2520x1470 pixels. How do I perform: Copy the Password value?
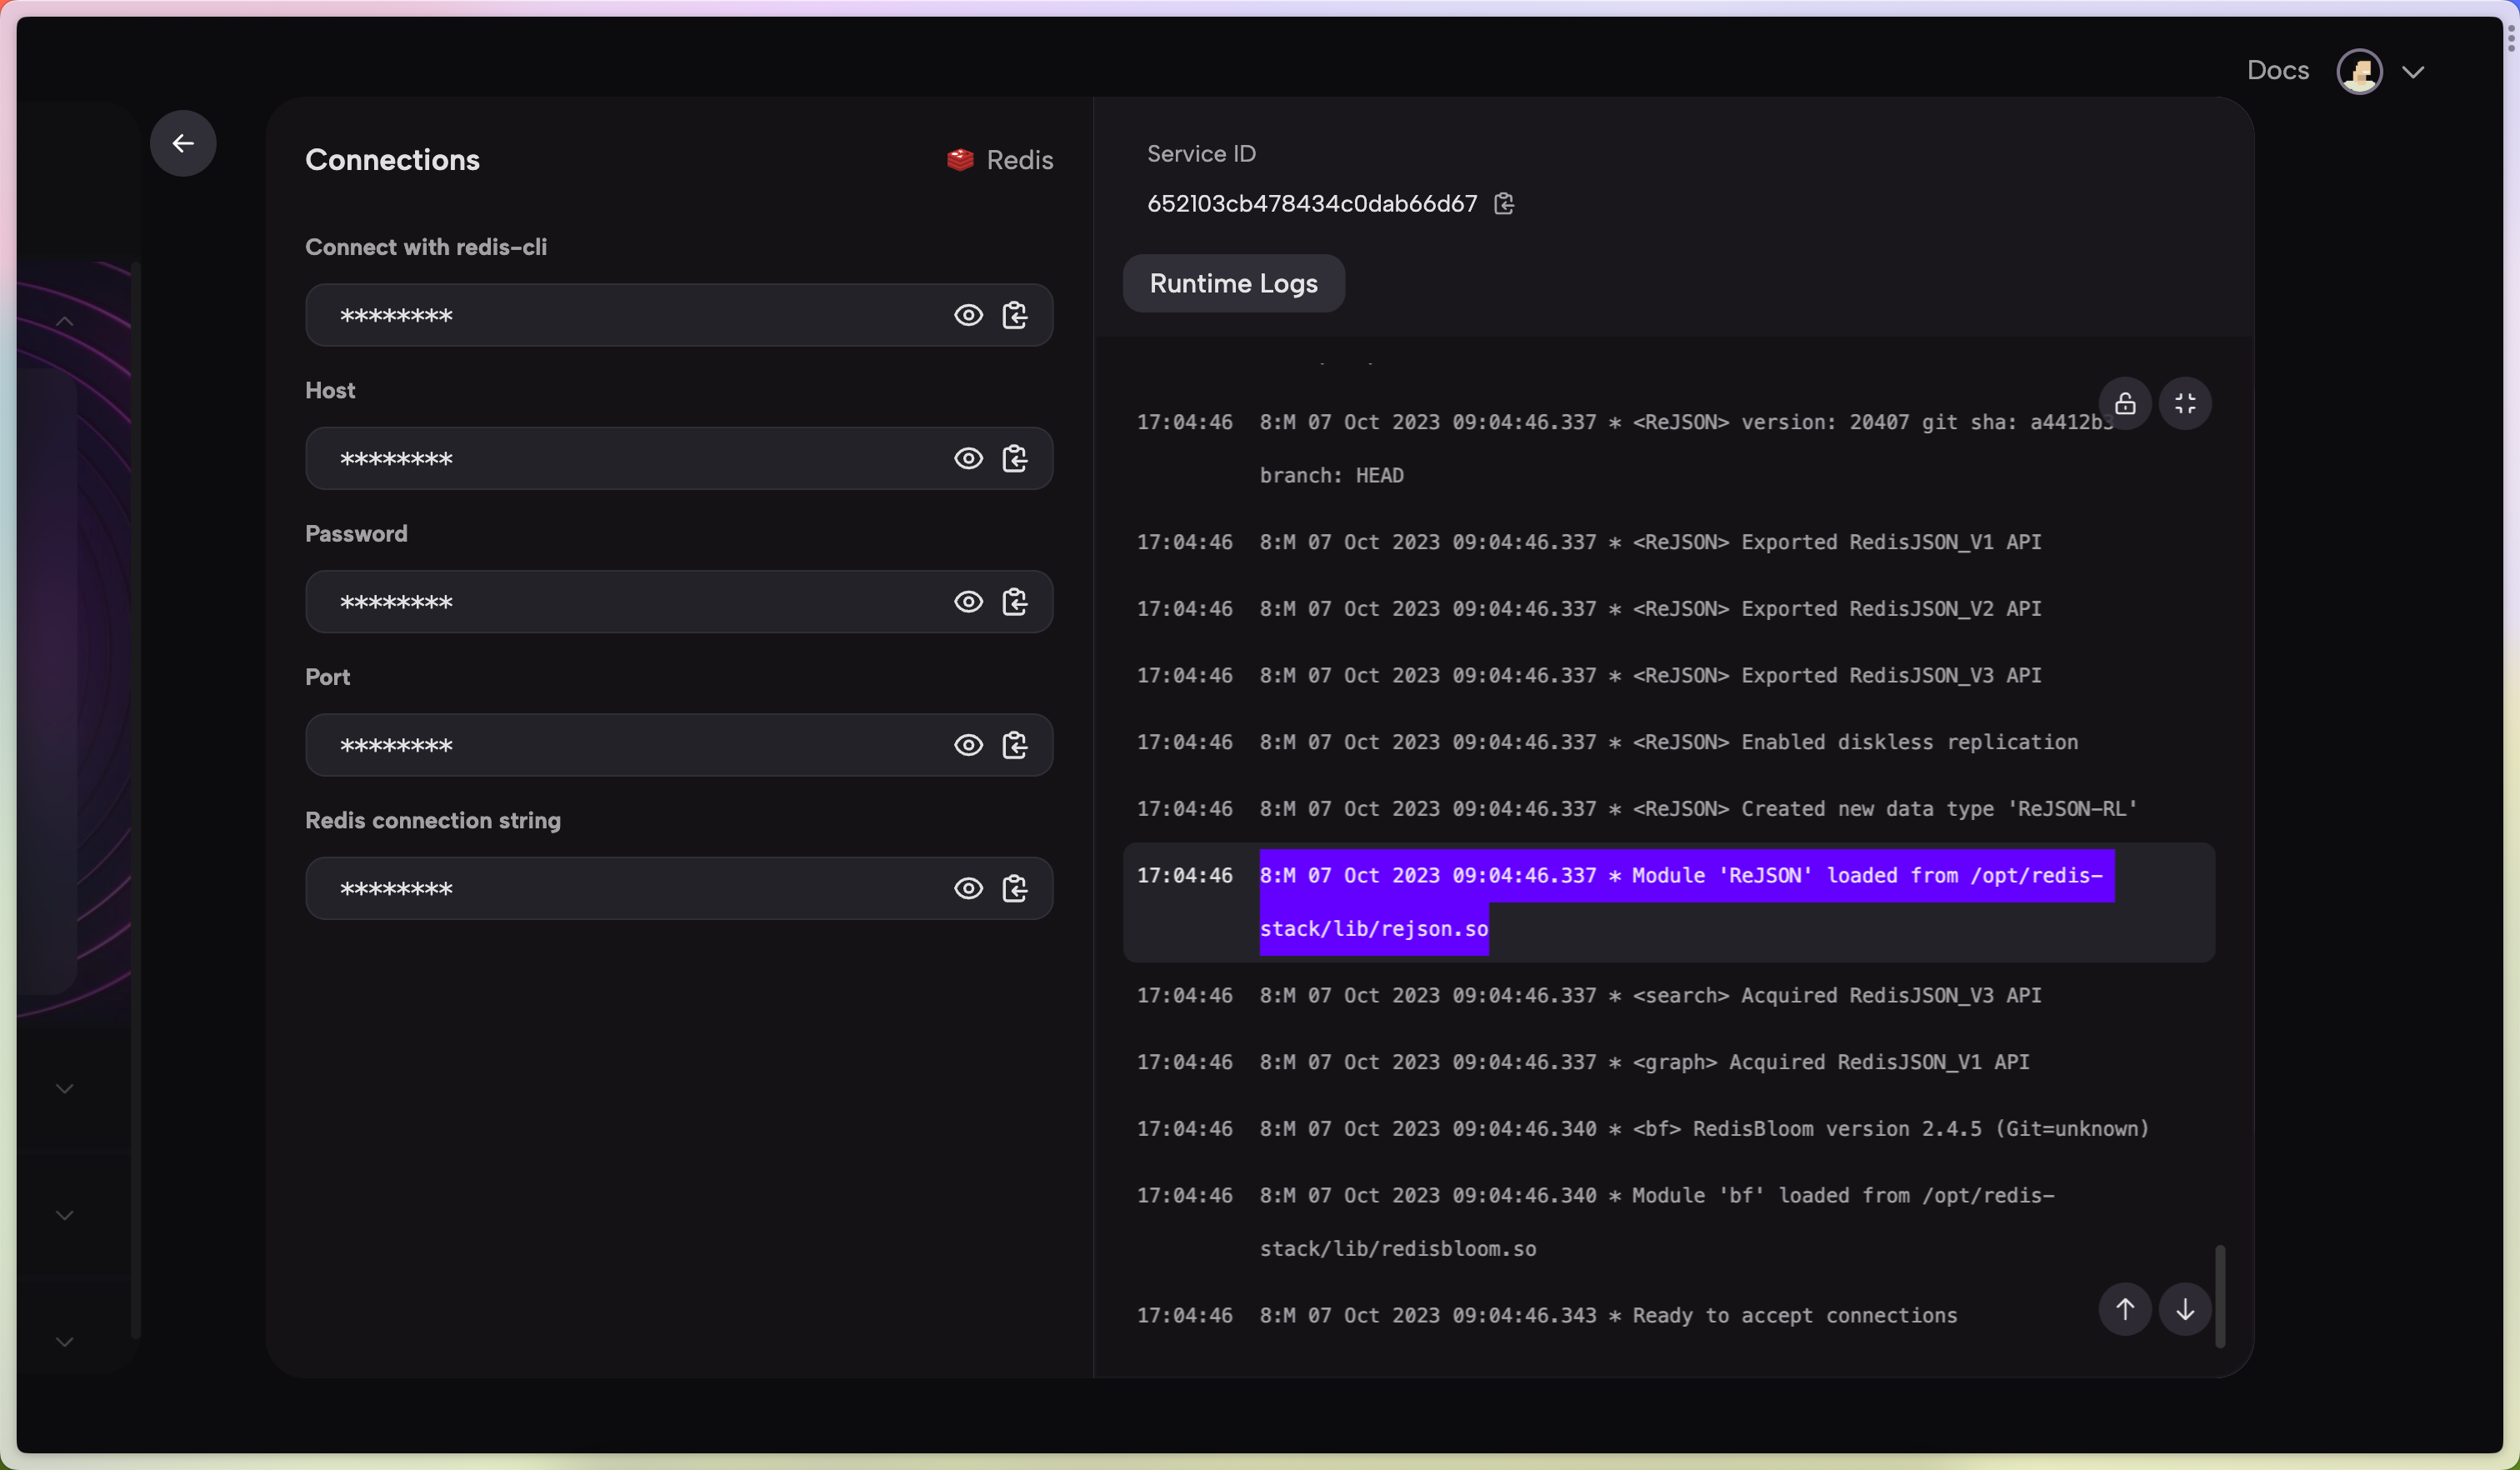click(1015, 602)
